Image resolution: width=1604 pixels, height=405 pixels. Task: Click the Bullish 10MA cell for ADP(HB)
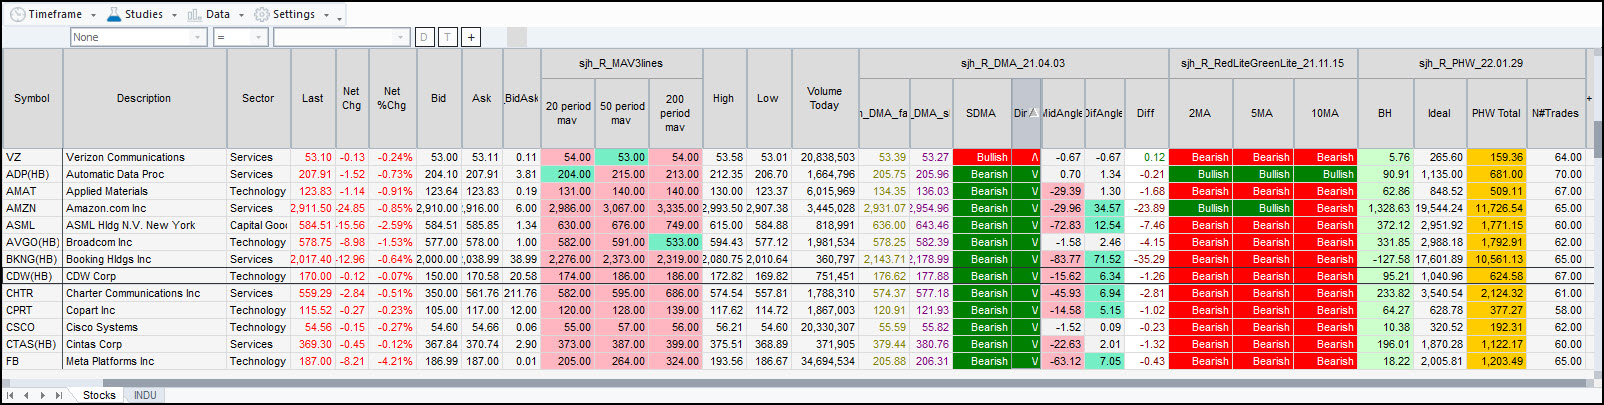coord(1325,174)
